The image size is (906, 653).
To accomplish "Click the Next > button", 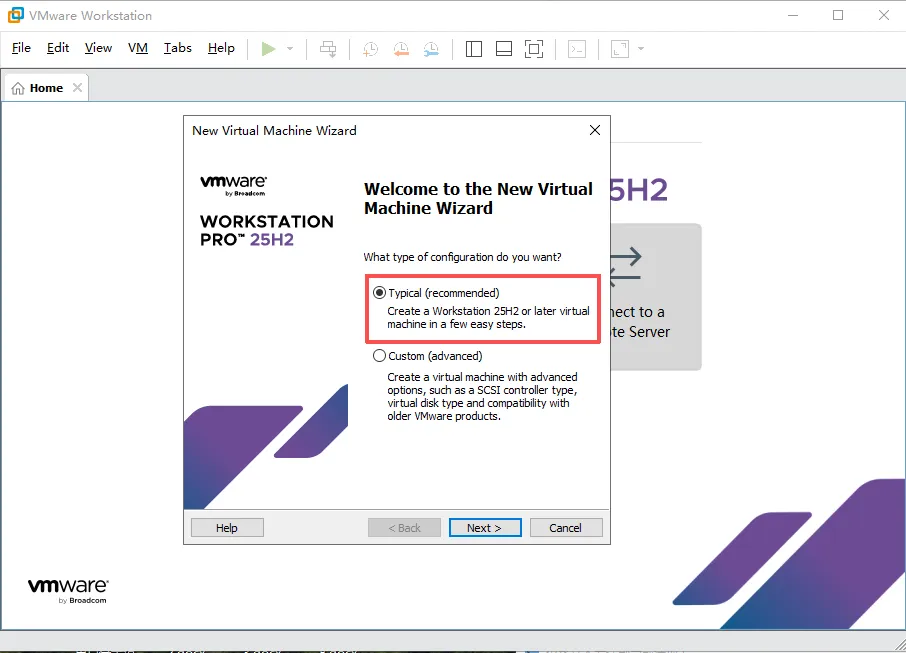I will [485, 528].
